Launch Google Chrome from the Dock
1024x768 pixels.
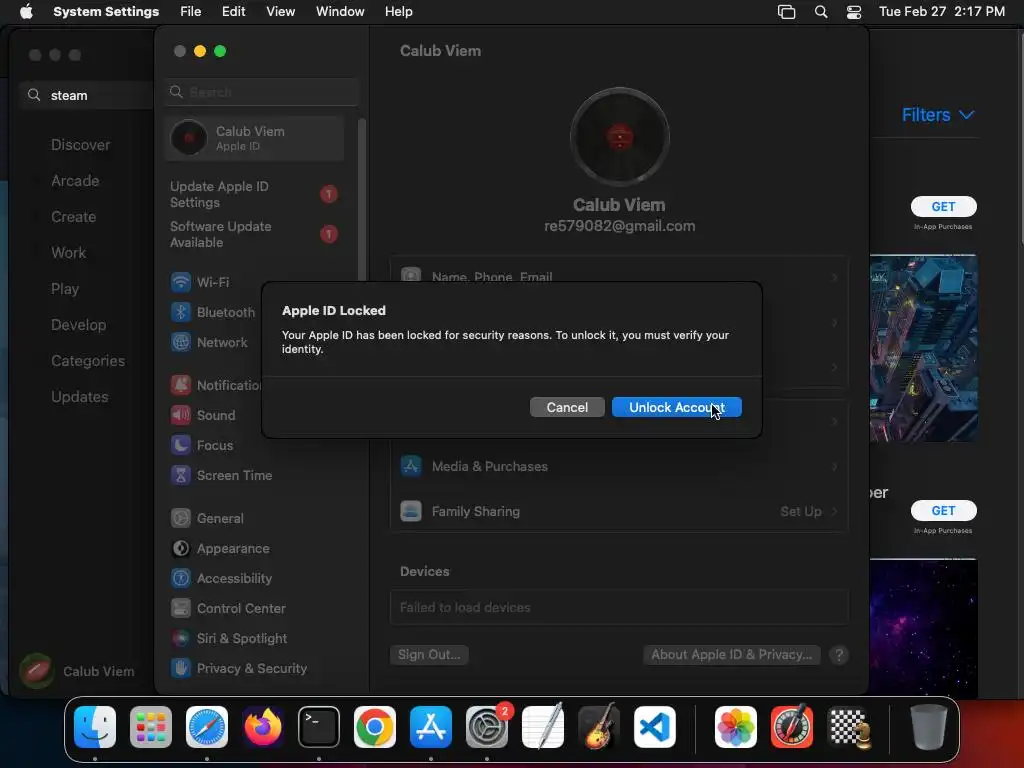tap(375, 727)
